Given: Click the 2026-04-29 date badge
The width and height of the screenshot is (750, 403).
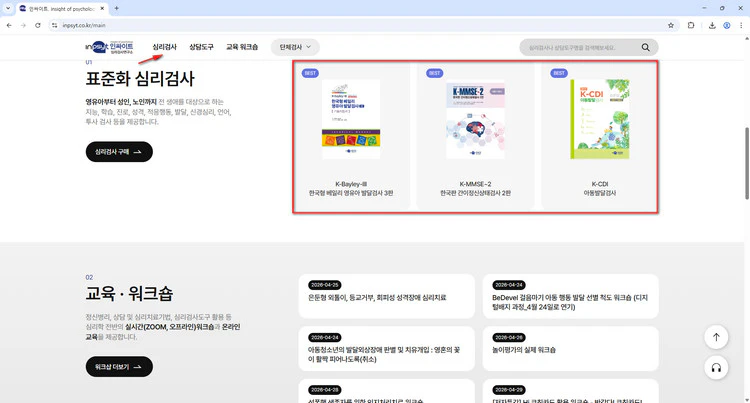Looking at the screenshot, I should point(508,390).
